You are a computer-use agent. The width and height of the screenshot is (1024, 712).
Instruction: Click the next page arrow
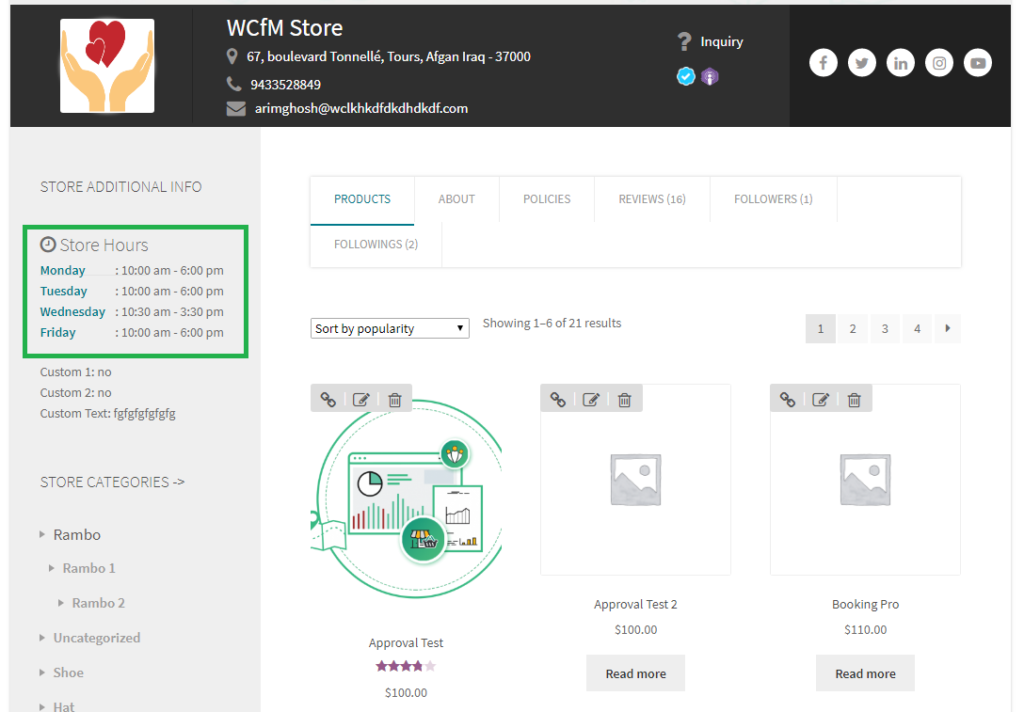point(948,329)
